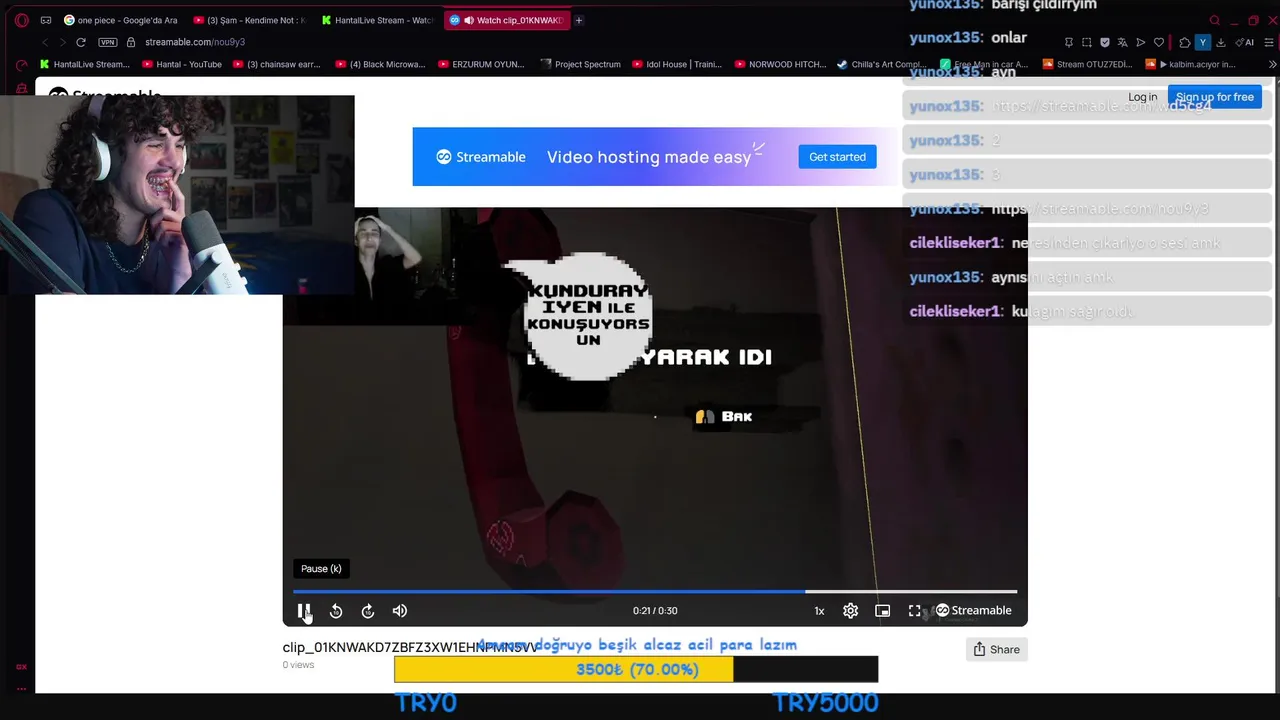This screenshot has height=720, width=1280.
Task: Open the downloads icon
Action: click(x=1221, y=42)
